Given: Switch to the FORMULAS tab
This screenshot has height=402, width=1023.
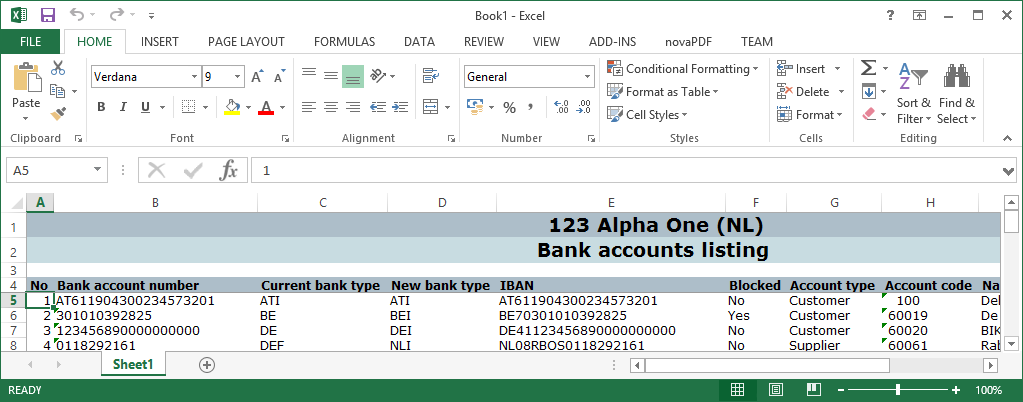Looking at the screenshot, I should click(344, 41).
